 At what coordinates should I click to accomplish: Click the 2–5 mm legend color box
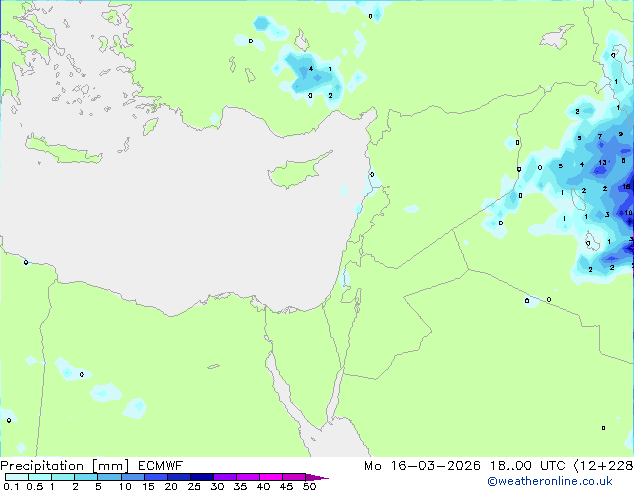point(86,477)
